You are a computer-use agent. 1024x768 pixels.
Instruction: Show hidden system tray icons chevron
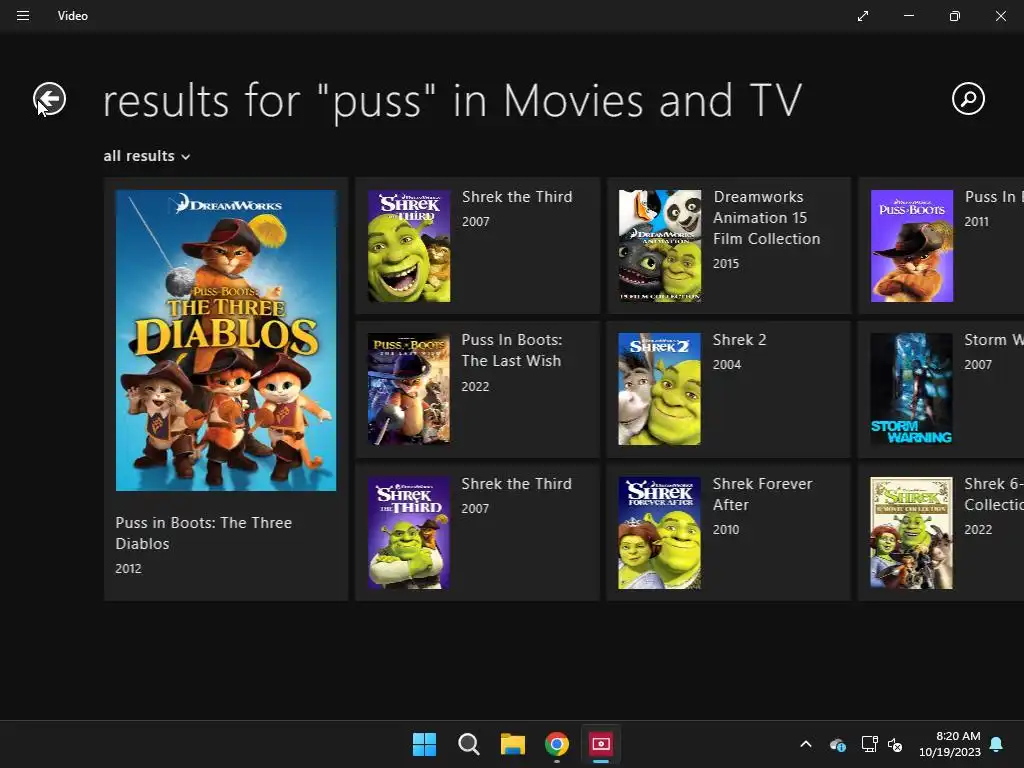coord(806,744)
